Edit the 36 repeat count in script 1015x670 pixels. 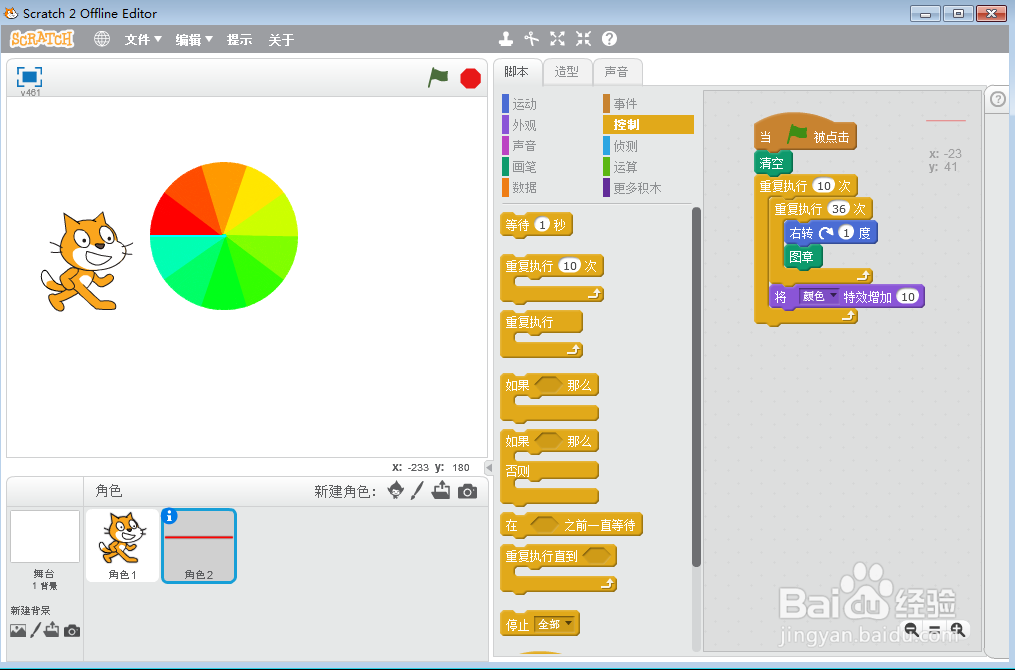coord(839,208)
